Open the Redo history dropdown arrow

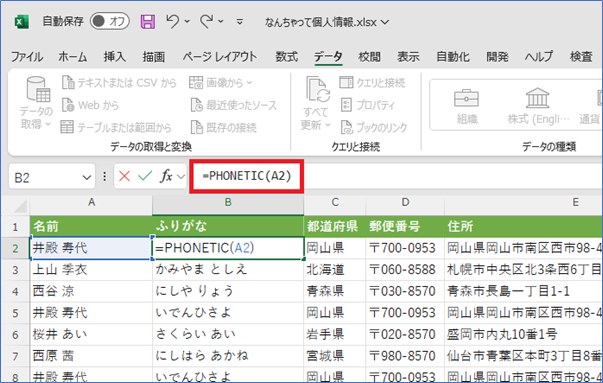coord(221,22)
